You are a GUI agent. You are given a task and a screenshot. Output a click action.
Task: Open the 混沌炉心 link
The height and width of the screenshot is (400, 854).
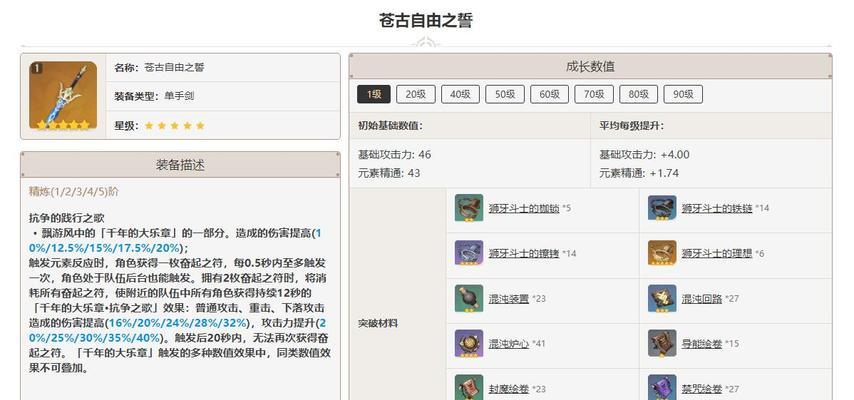[509, 344]
